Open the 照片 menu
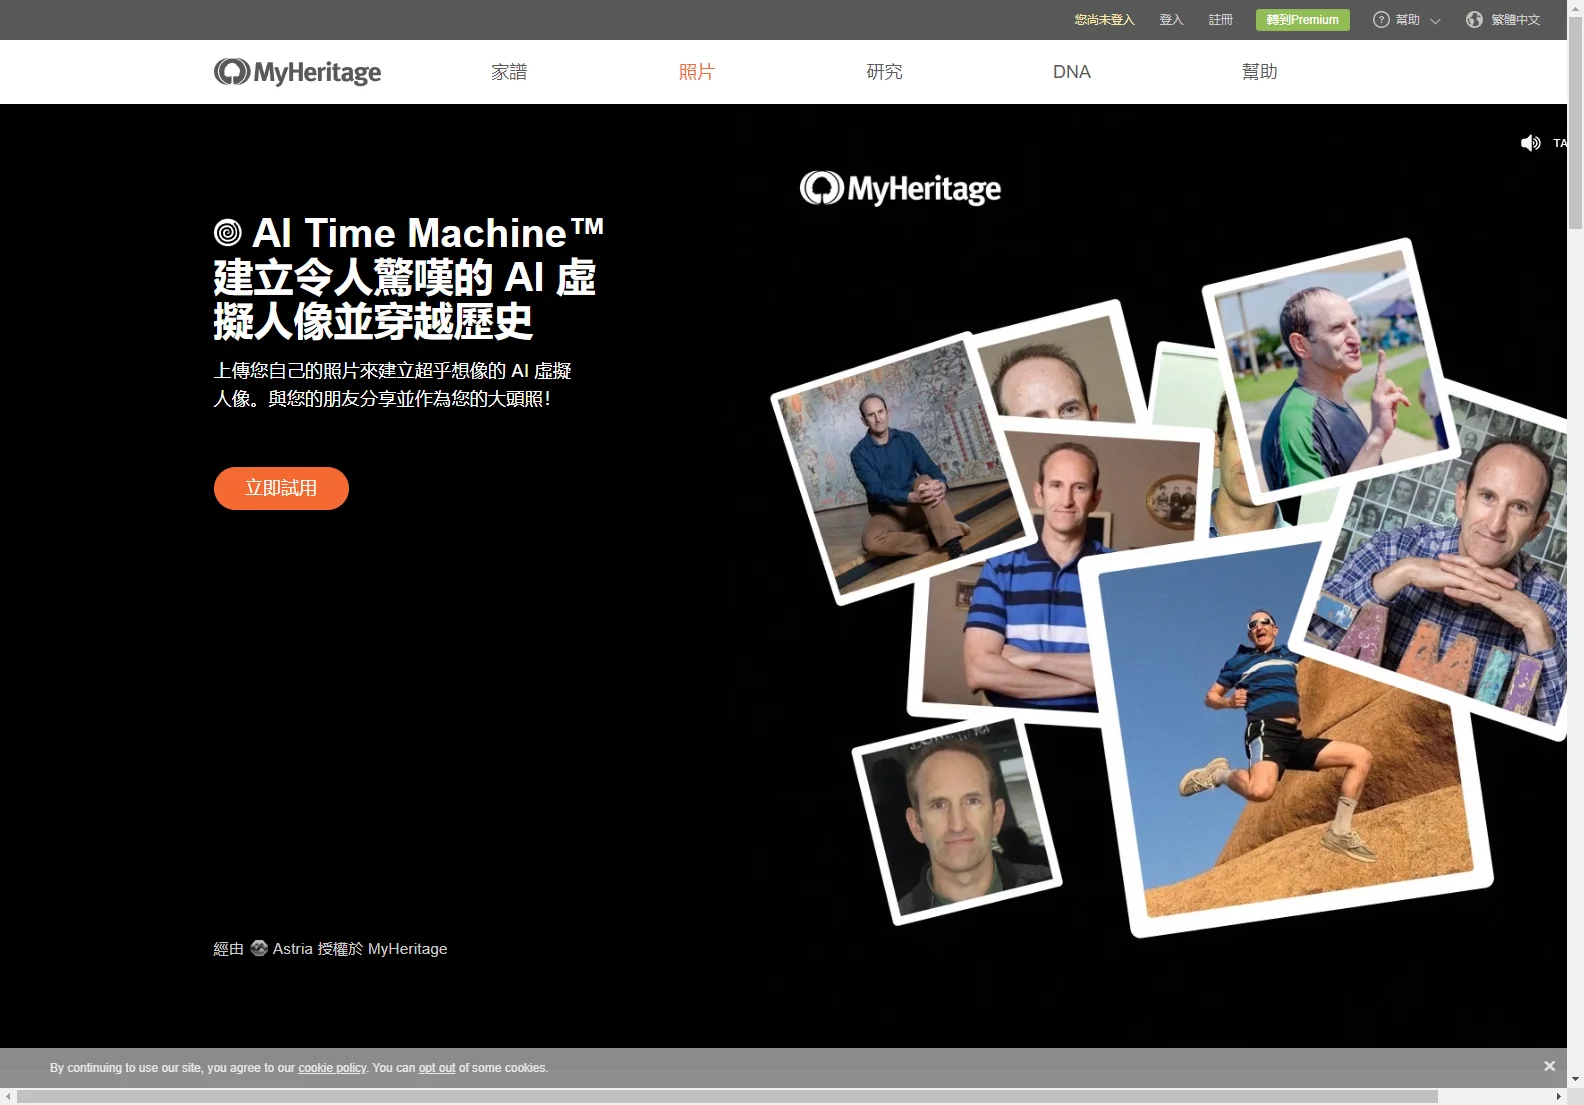1584x1105 pixels. click(x=696, y=72)
